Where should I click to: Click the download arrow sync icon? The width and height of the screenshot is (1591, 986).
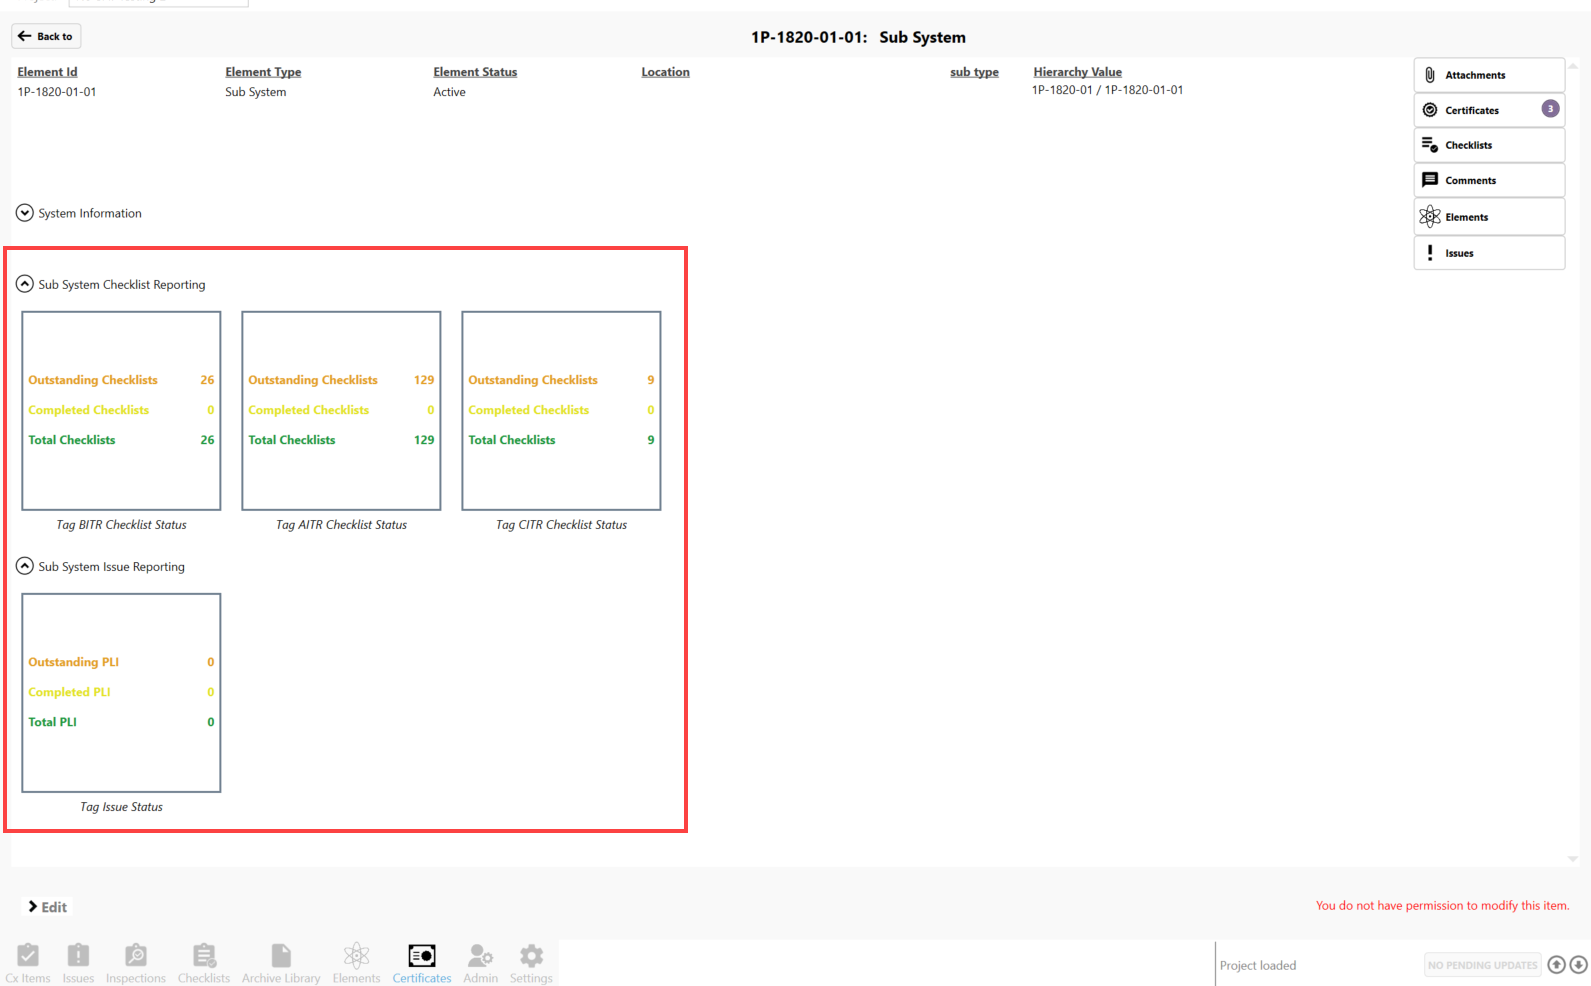pyautogui.click(x=1578, y=965)
